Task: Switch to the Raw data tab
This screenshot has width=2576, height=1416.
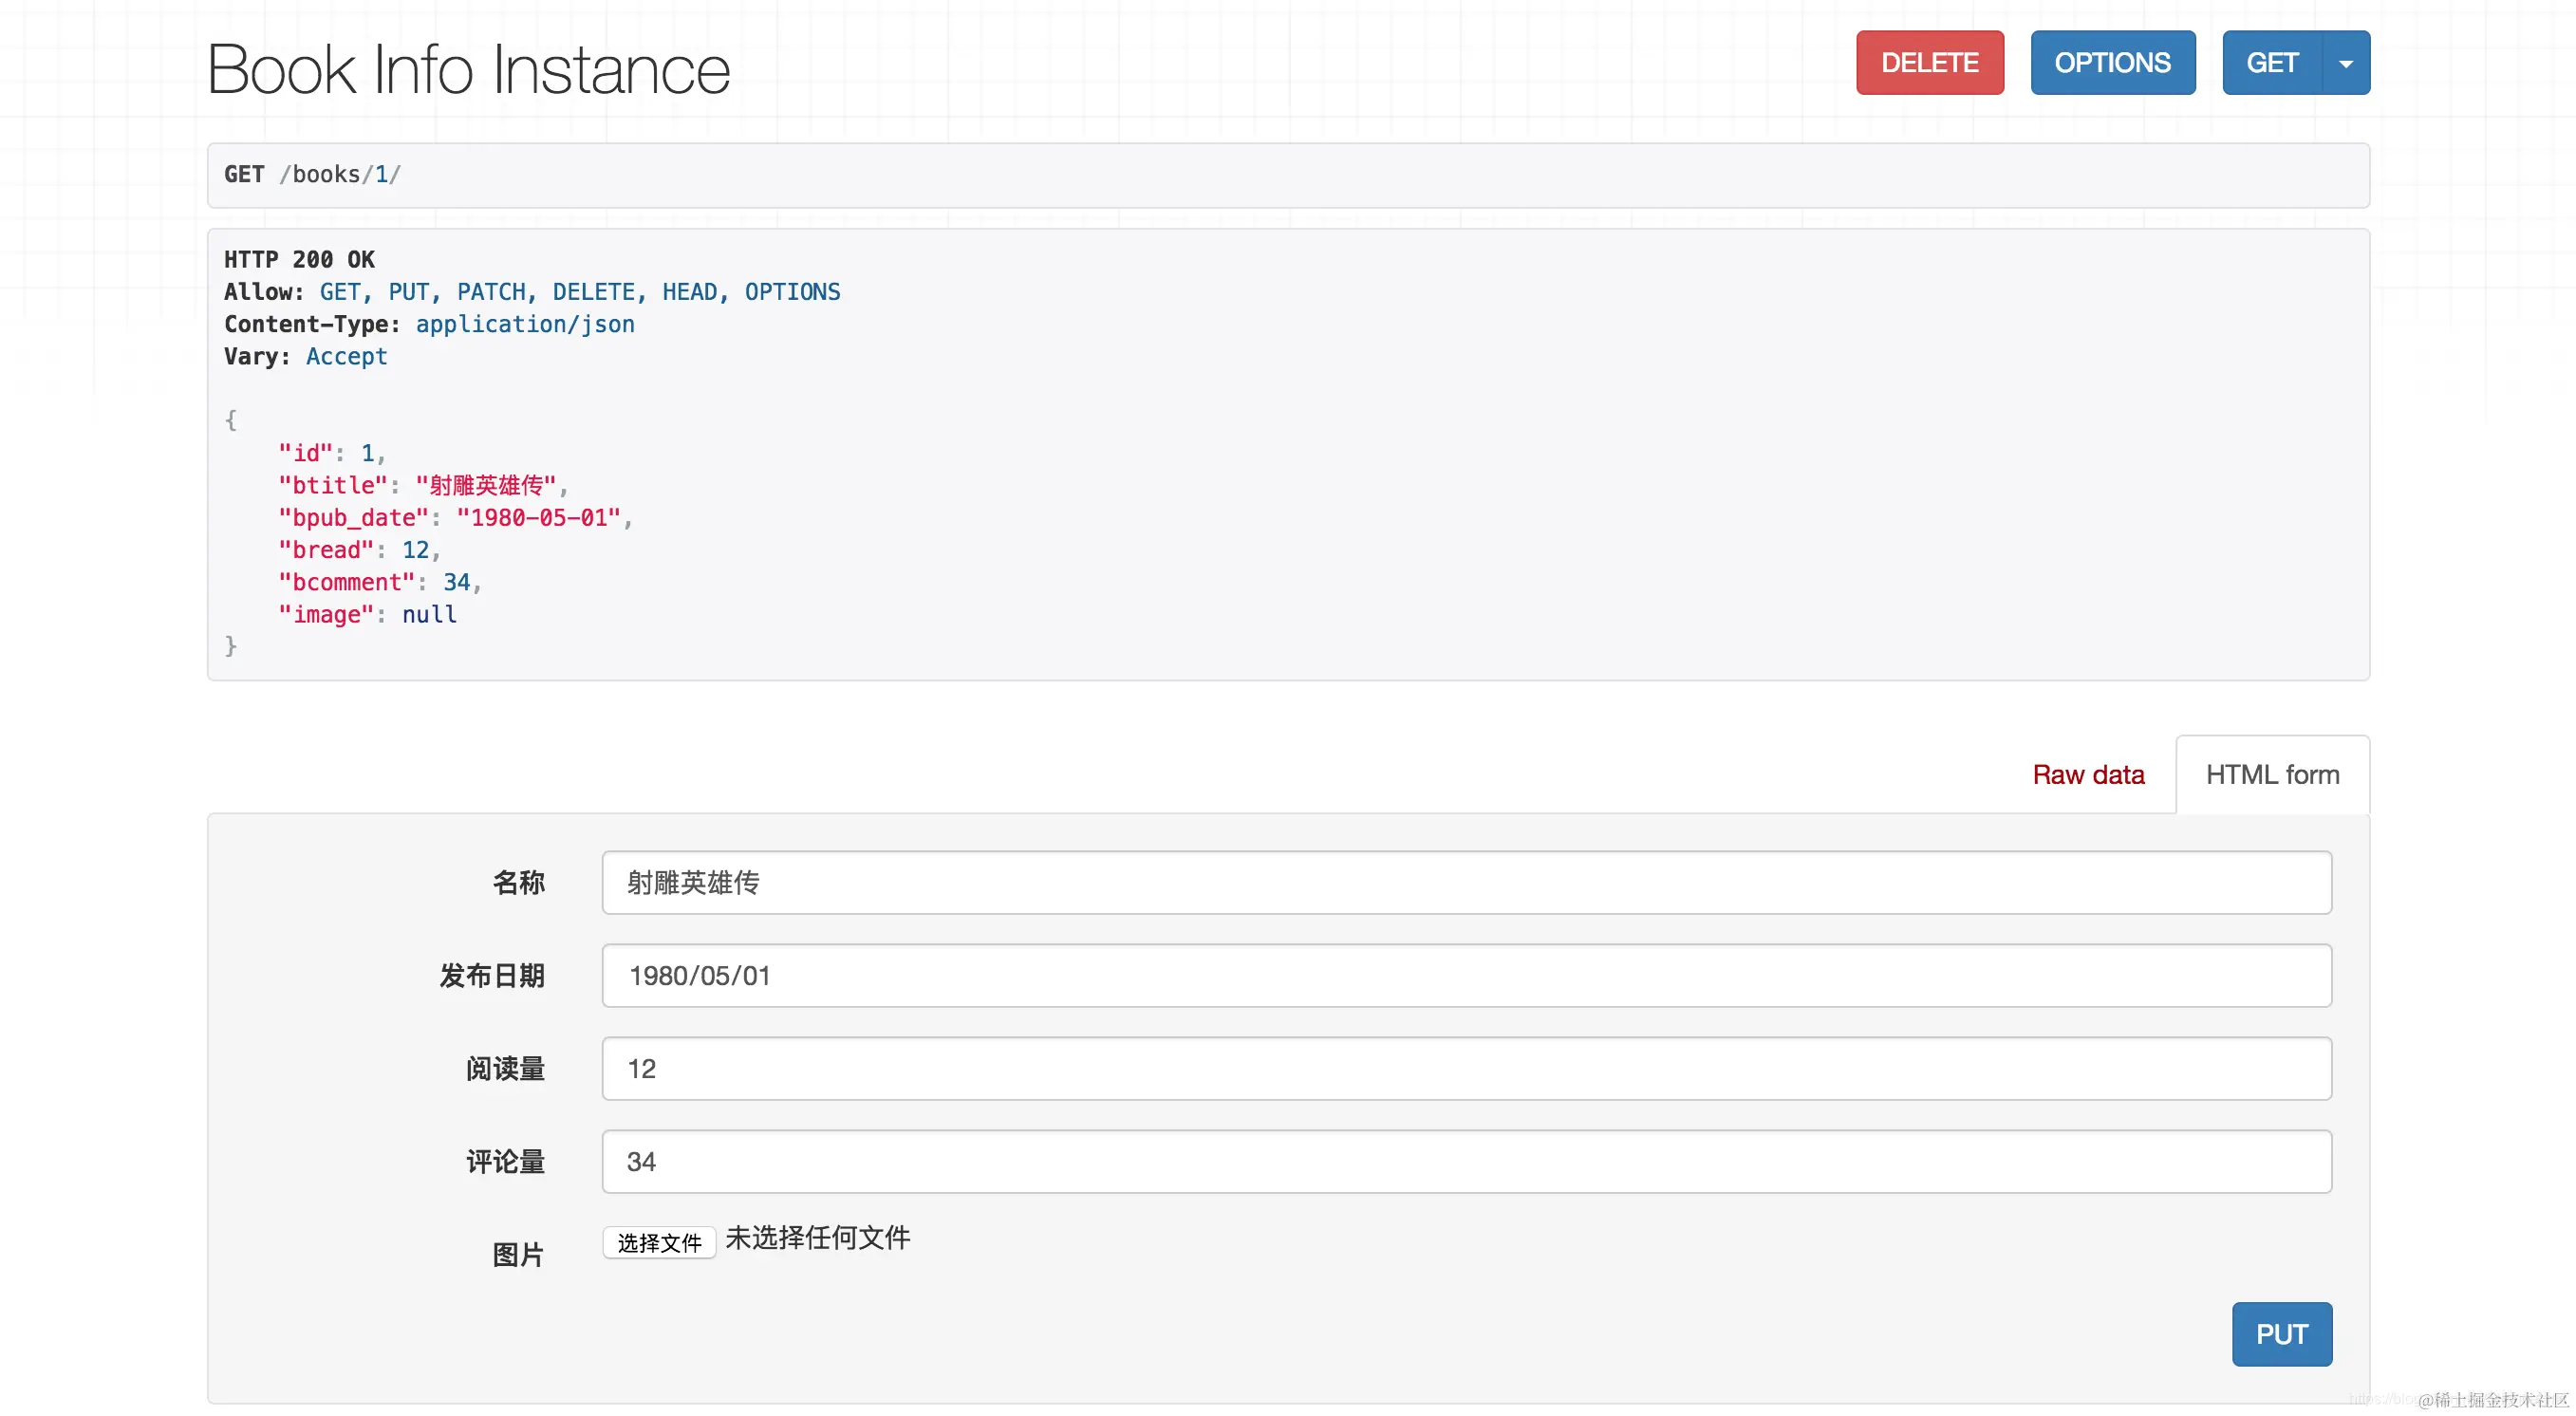Action: [2088, 775]
